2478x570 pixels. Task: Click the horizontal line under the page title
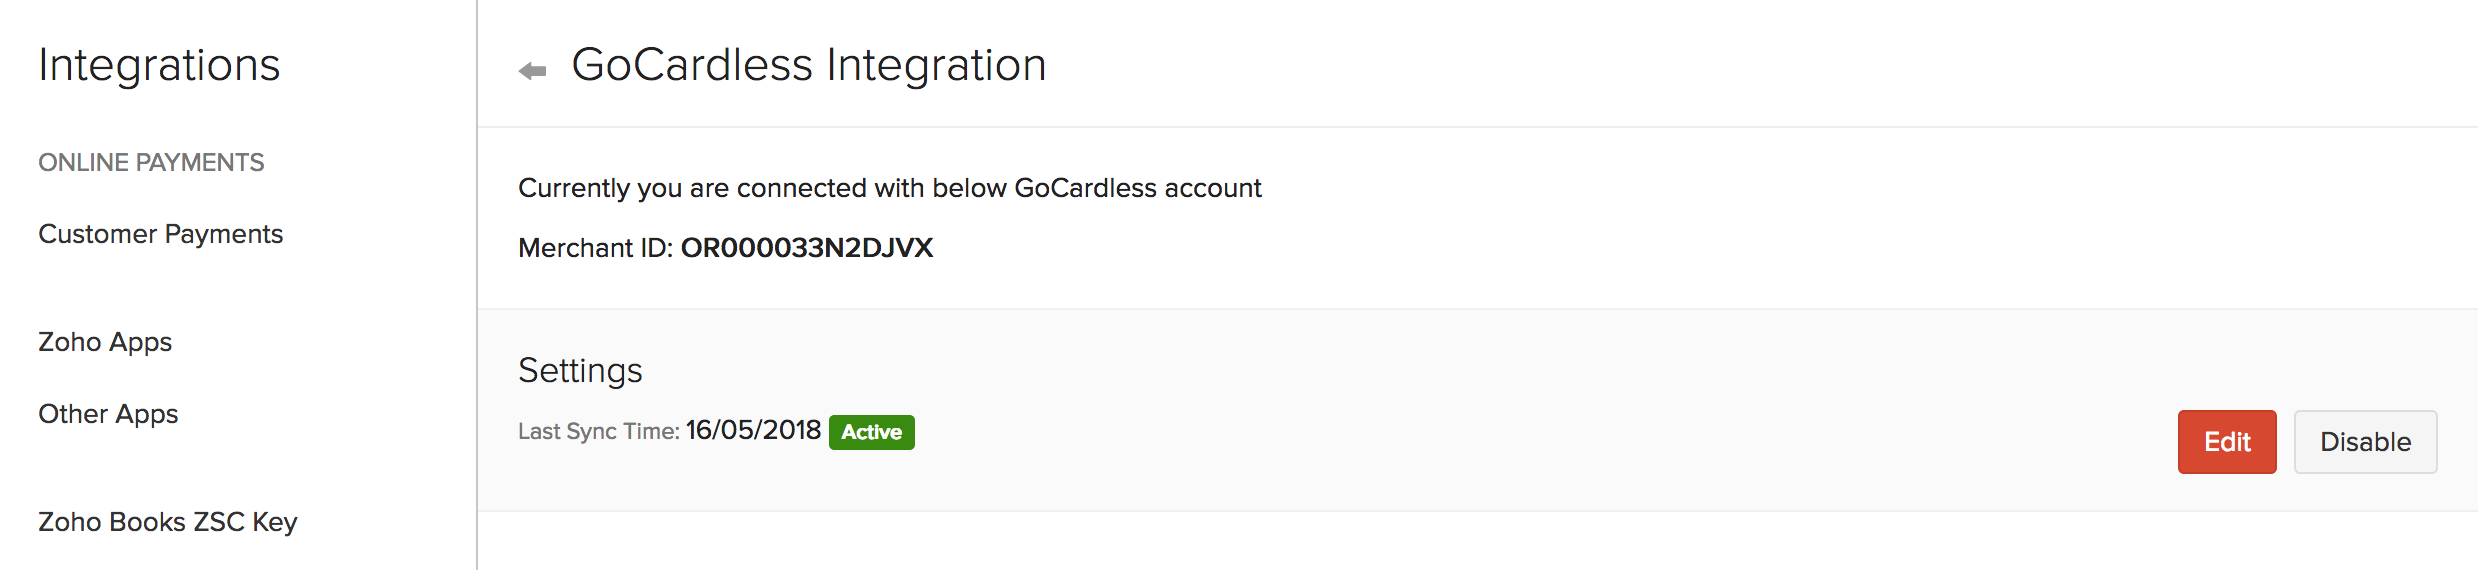point(1400,127)
